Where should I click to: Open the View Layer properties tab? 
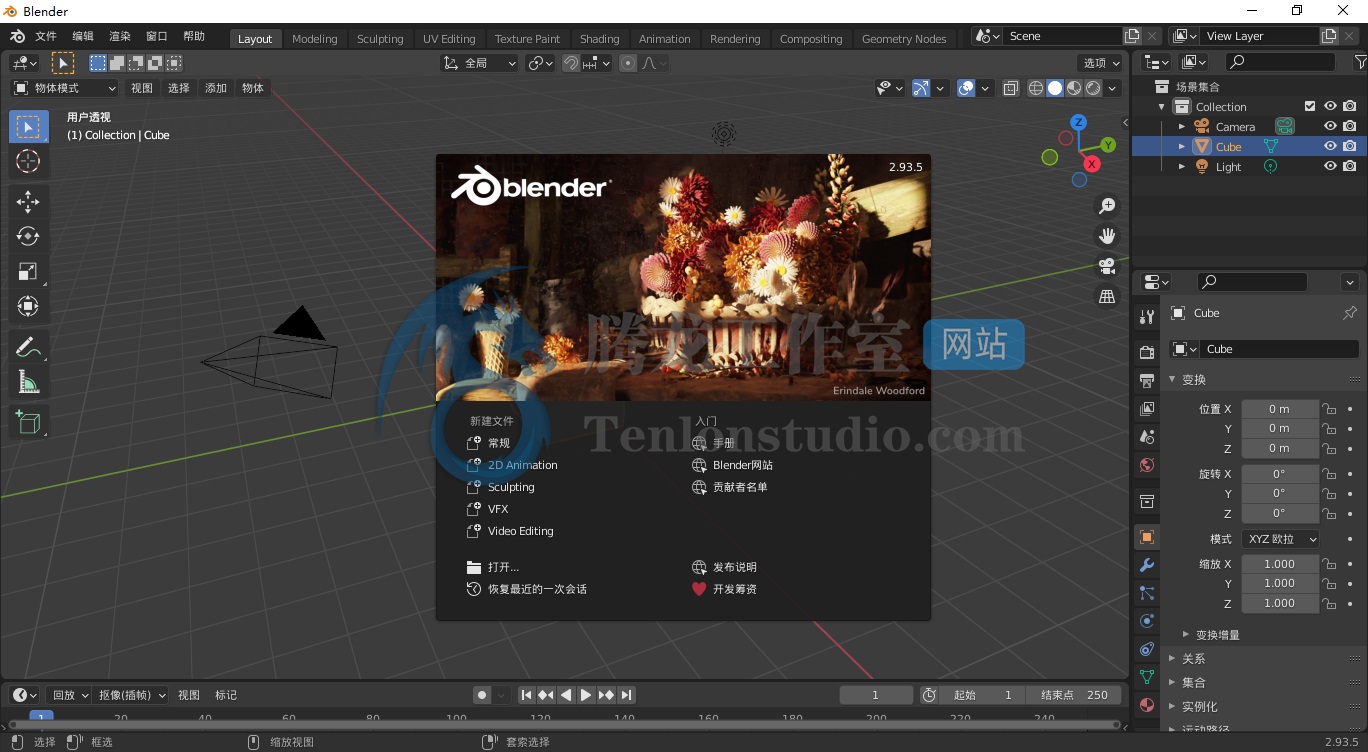point(1147,408)
